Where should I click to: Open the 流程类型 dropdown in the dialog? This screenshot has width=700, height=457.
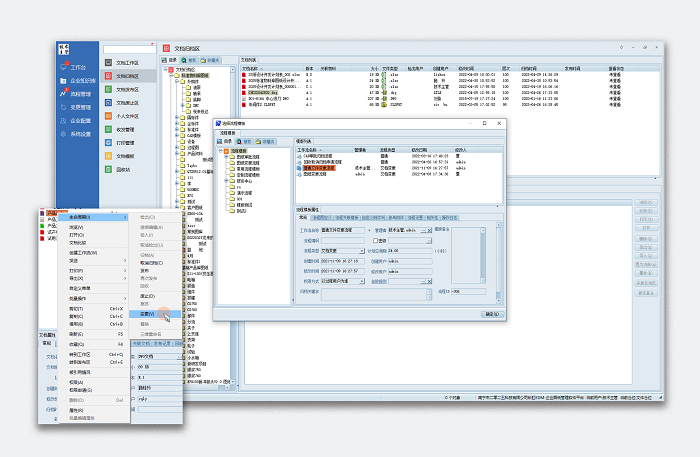362,251
